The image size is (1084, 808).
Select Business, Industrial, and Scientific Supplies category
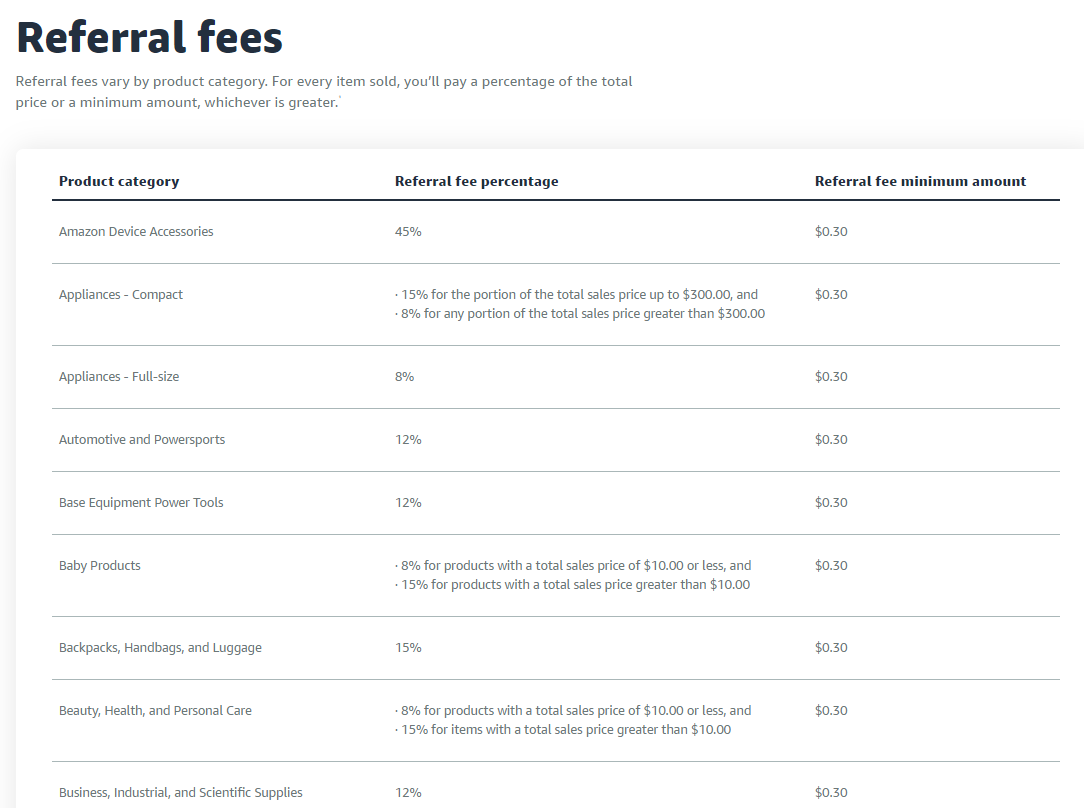pyautogui.click(x=180, y=792)
